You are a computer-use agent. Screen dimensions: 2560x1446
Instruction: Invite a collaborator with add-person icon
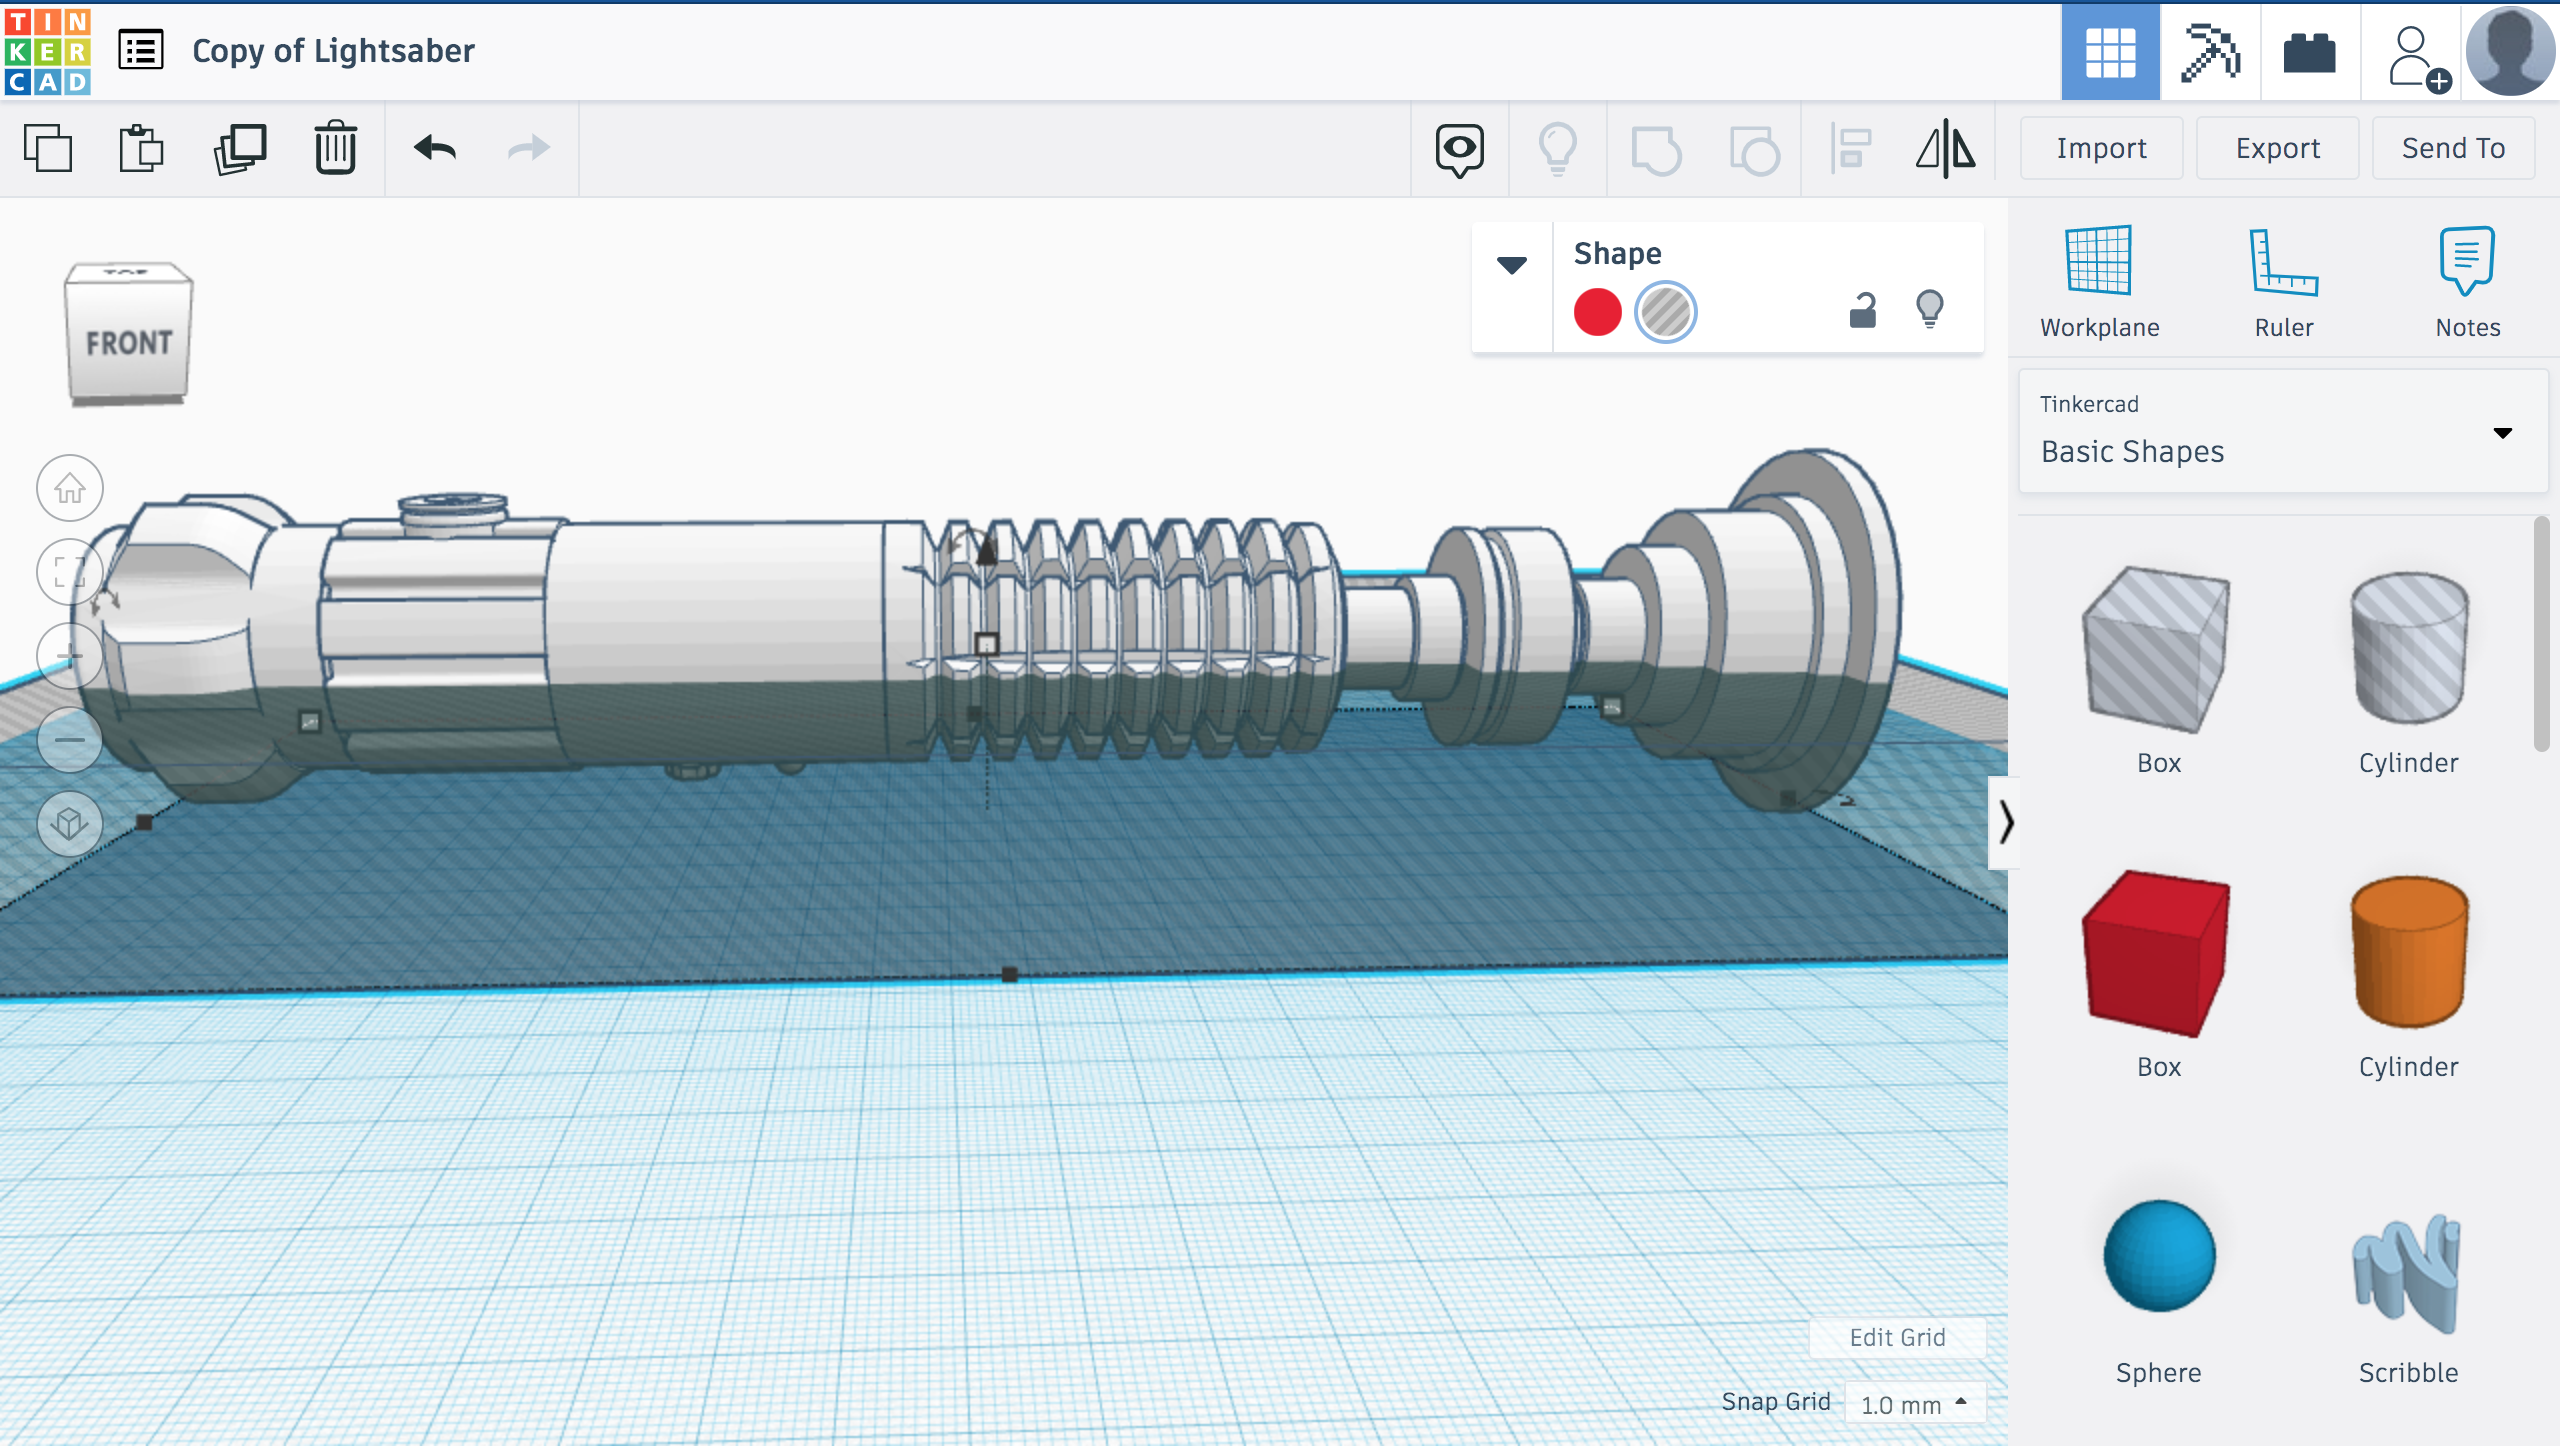(x=2418, y=58)
